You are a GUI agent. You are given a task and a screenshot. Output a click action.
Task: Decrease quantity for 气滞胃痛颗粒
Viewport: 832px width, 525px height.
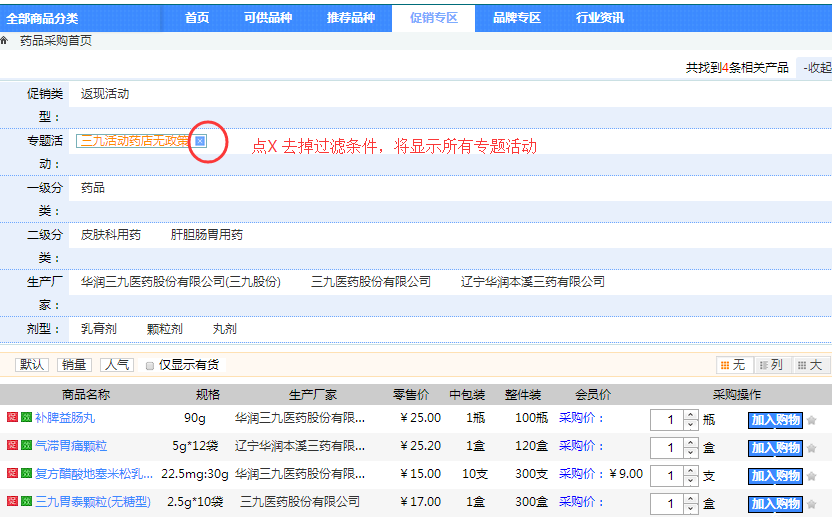pyautogui.click(x=690, y=453)
